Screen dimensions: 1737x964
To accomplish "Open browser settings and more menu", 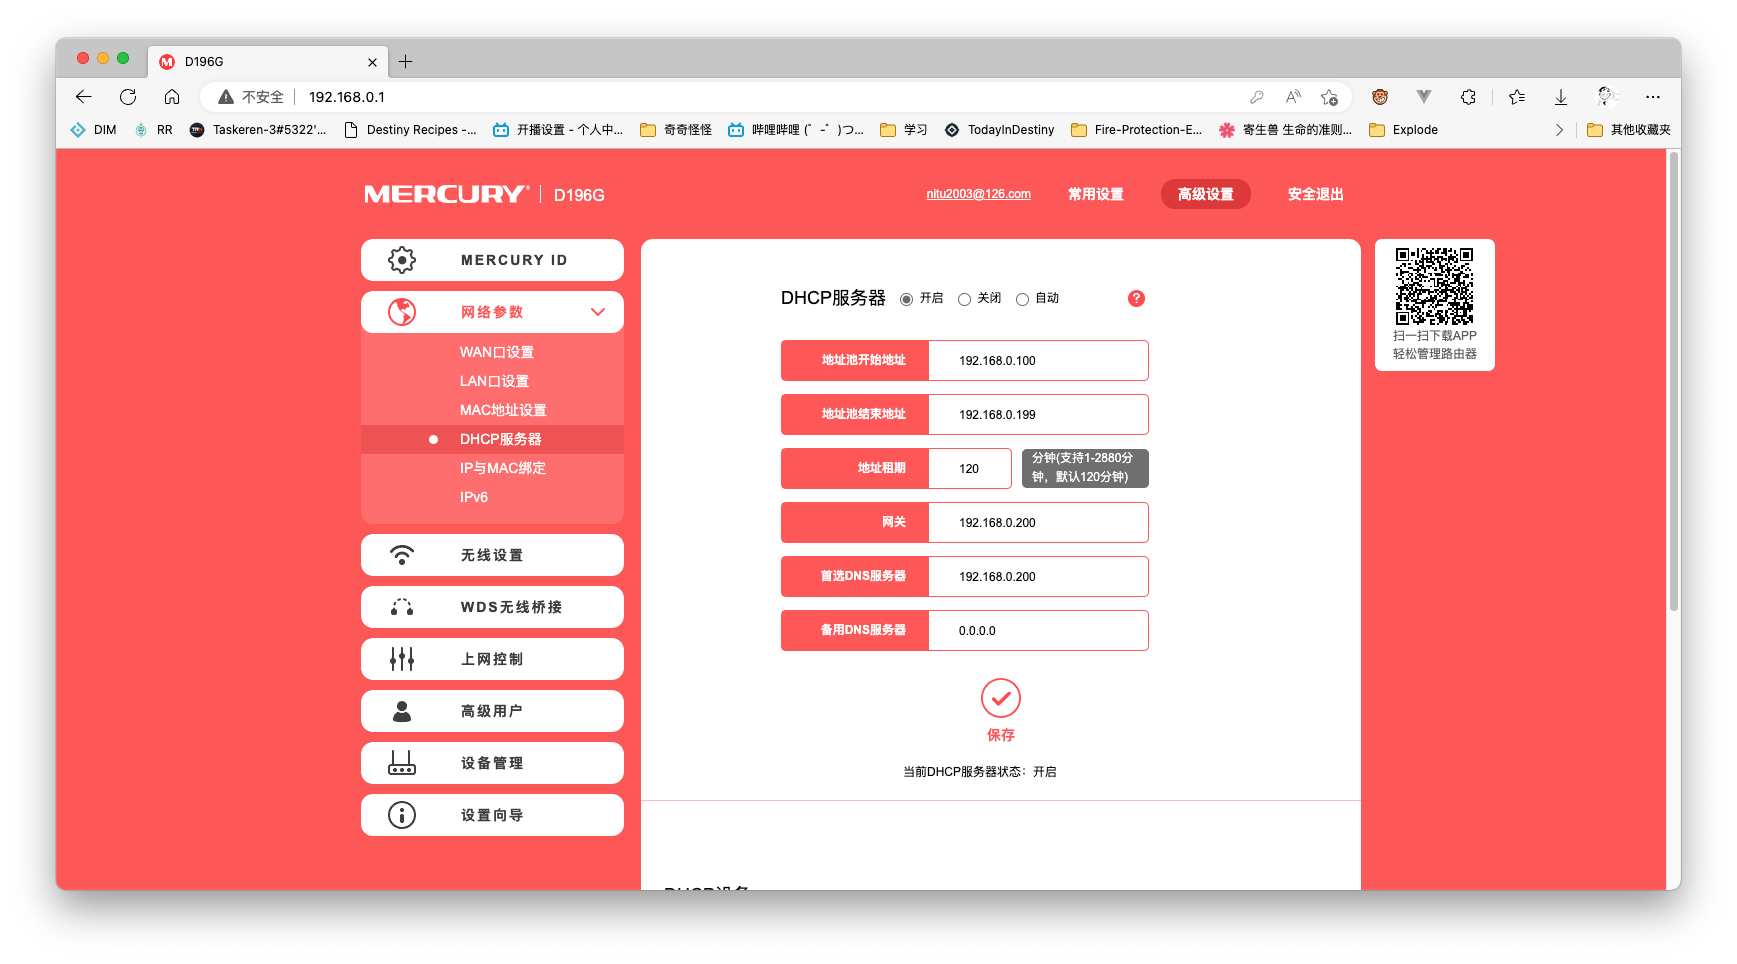I will 1652,97.
